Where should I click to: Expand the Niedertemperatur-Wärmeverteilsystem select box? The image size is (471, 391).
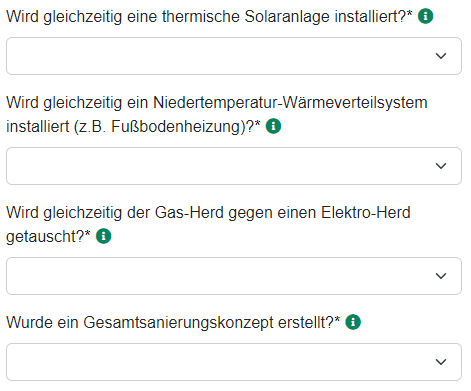[x=234, y=166]
